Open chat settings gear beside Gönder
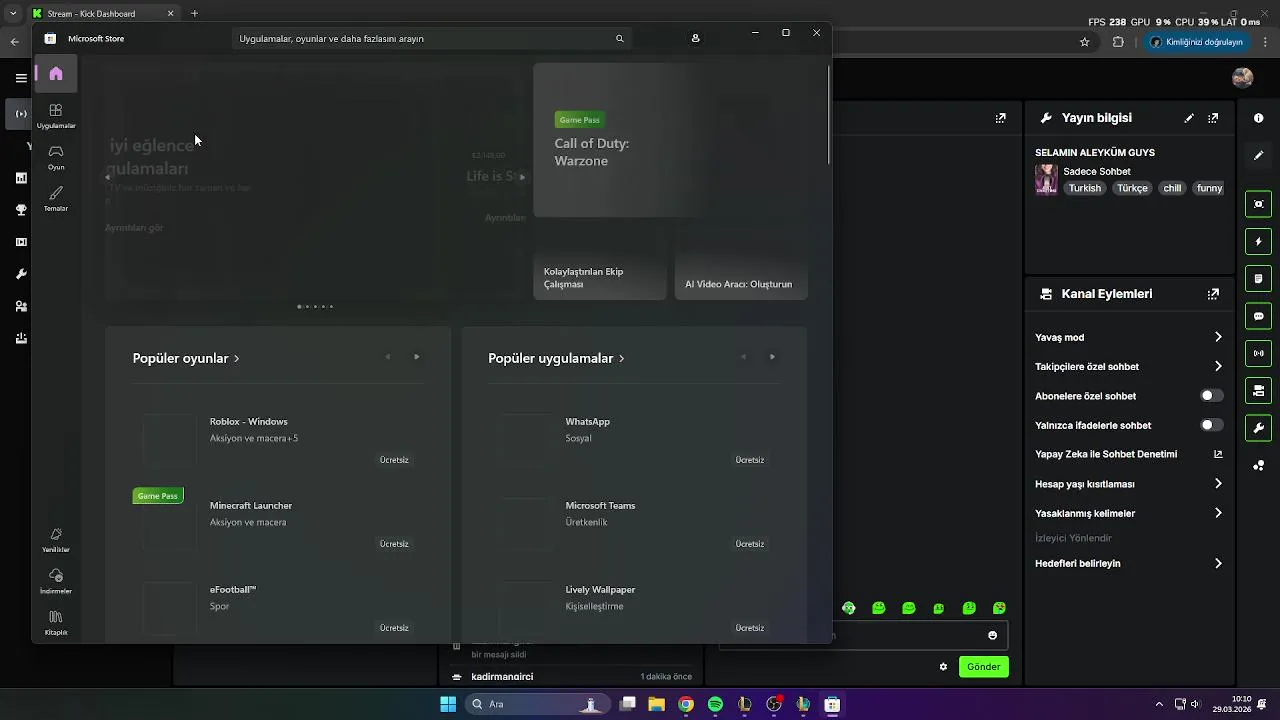1280x720 pixels. (943, 667)
